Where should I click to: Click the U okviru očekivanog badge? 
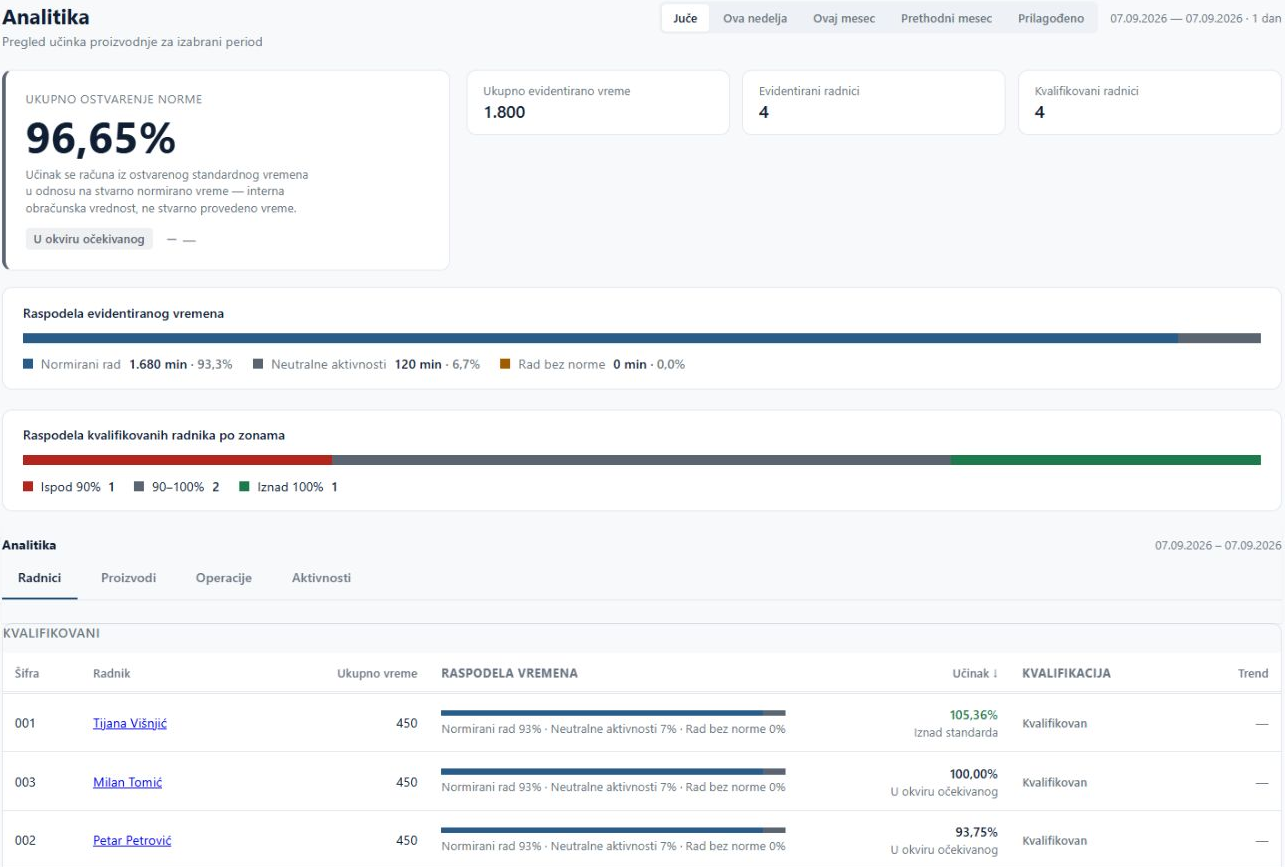(x=89, y=239)
